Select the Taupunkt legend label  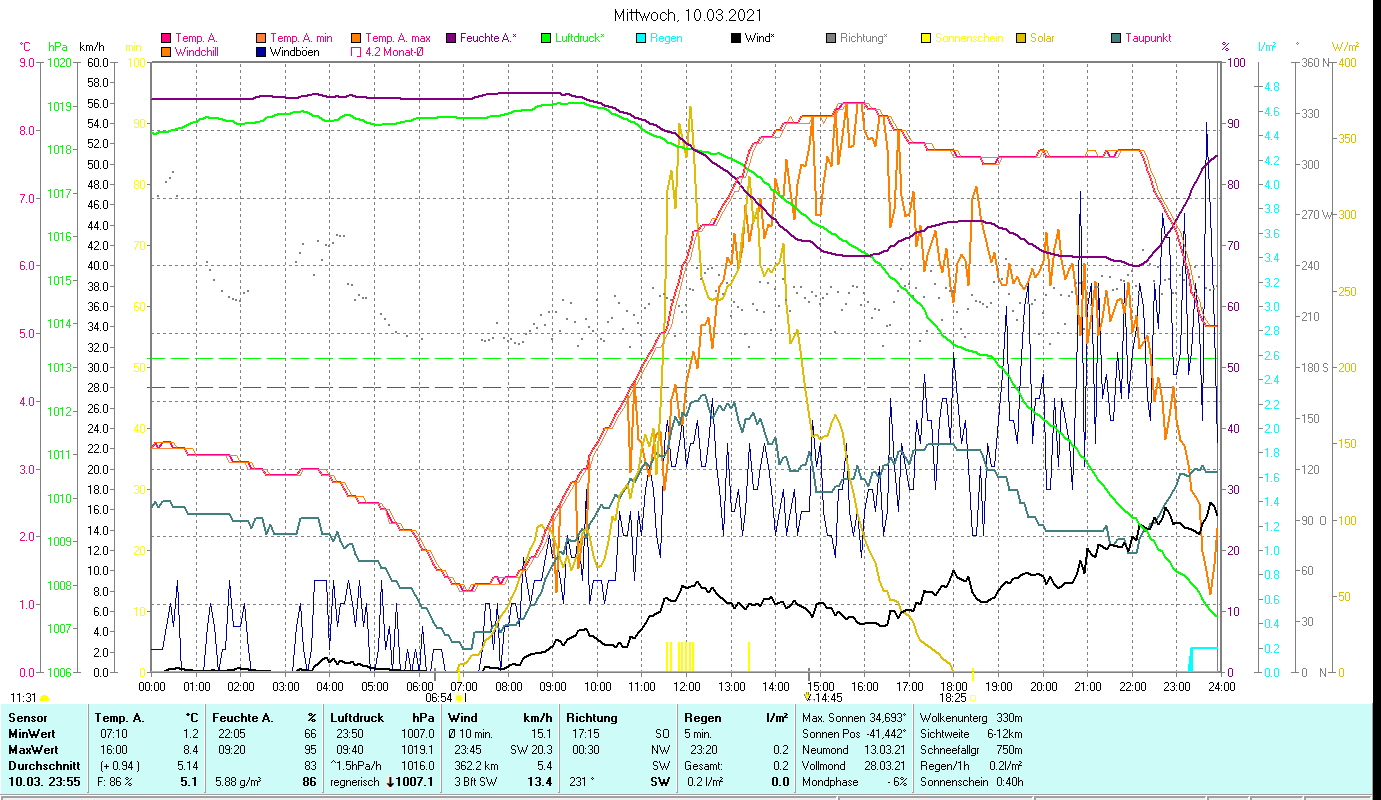click(x=1147, y=39)
